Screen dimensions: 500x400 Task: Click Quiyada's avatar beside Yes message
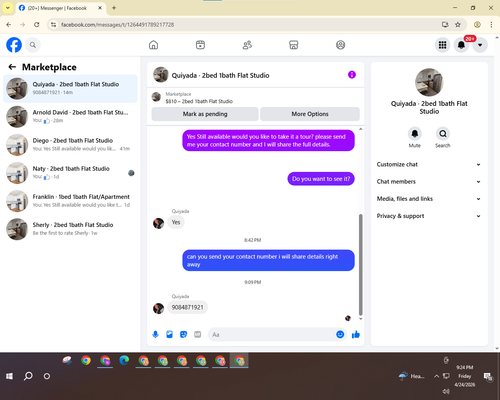point(158,223)
